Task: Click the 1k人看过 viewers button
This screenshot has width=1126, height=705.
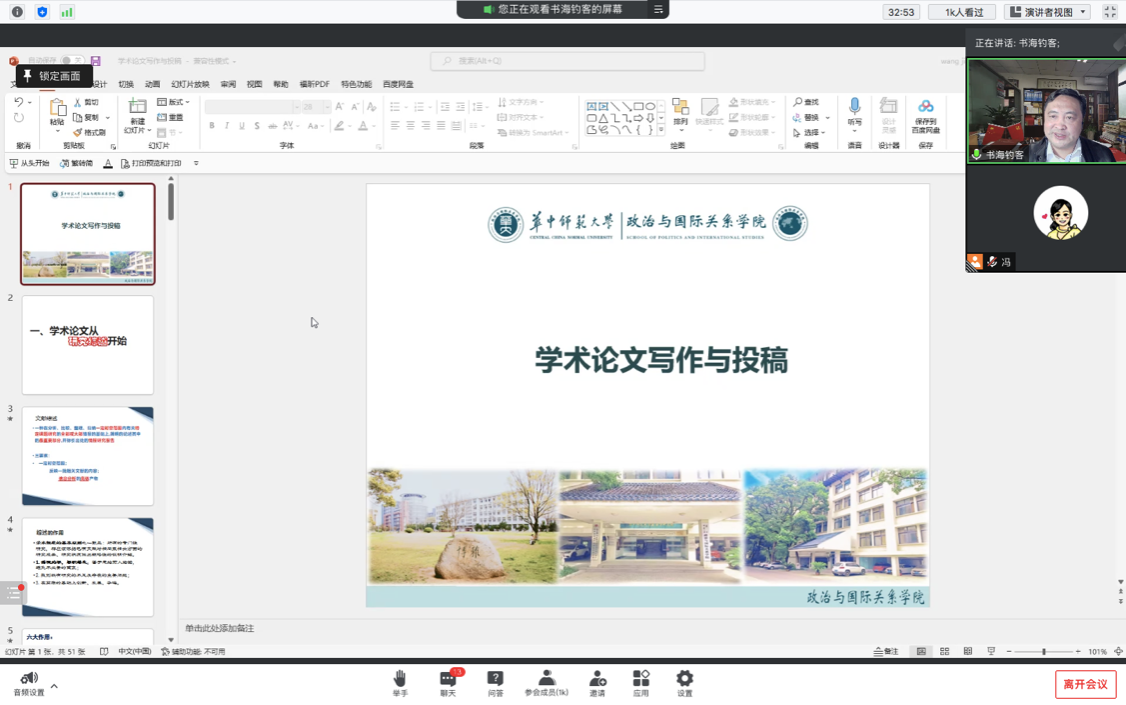Action: point(962,12)
